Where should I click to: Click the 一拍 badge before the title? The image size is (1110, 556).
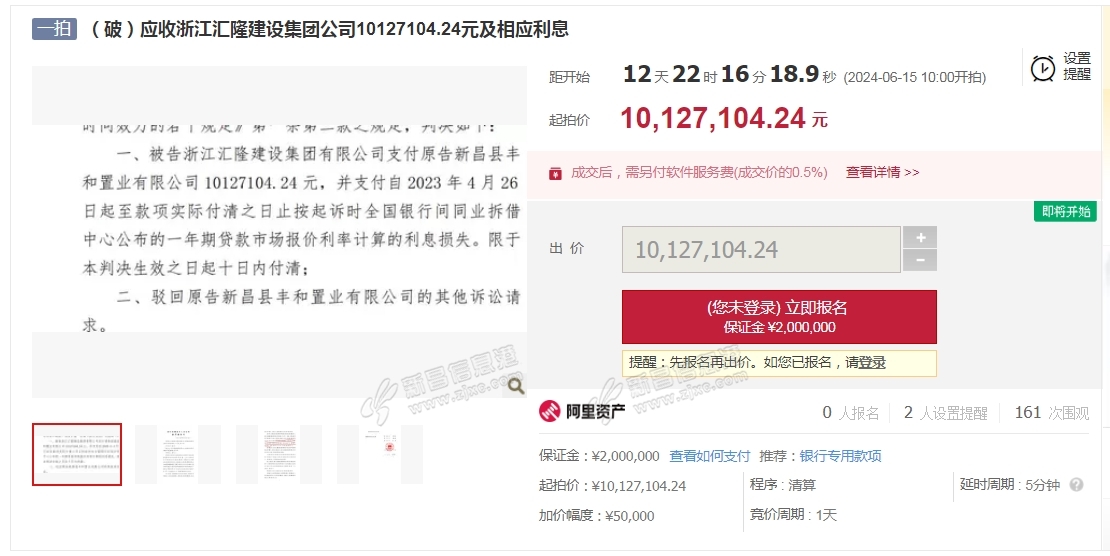point(54,29)
